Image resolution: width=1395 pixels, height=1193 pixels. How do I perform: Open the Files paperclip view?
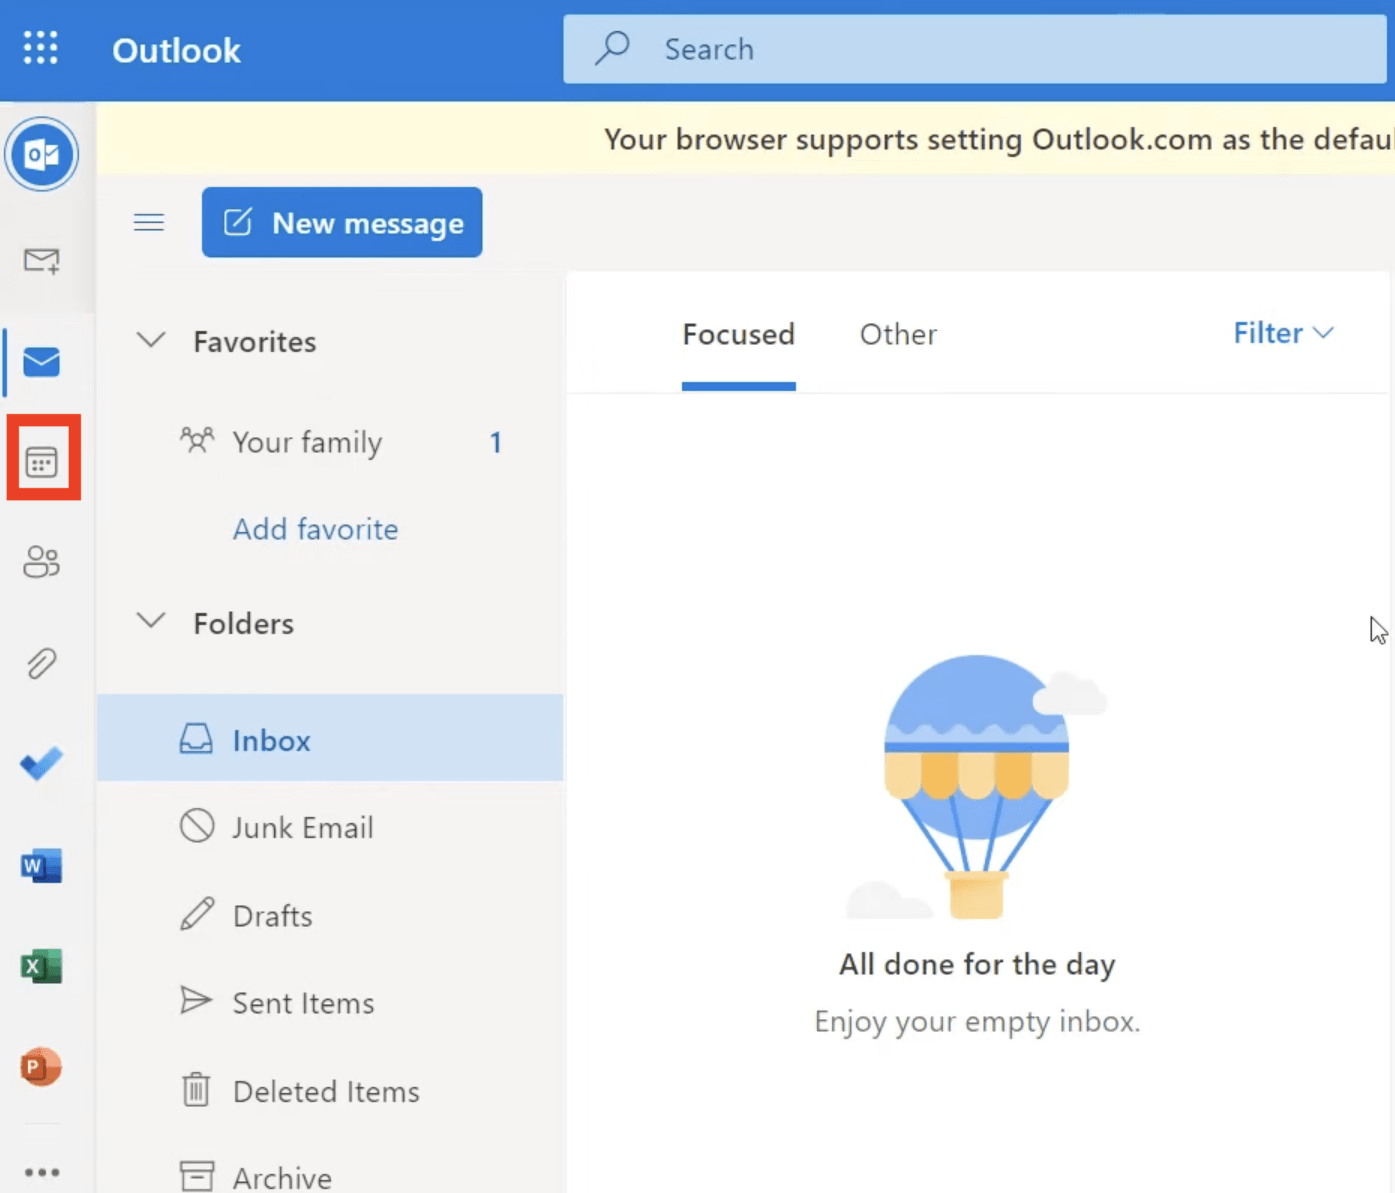tap(41, 663)
